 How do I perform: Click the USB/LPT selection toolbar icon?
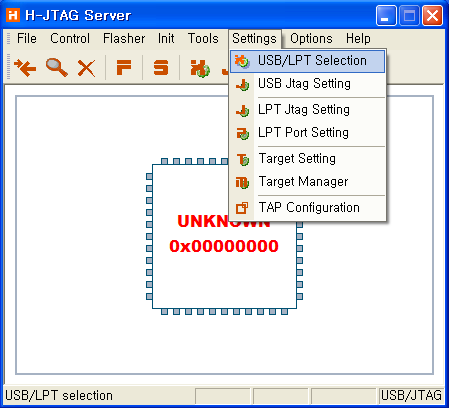(x=200, y=68)
